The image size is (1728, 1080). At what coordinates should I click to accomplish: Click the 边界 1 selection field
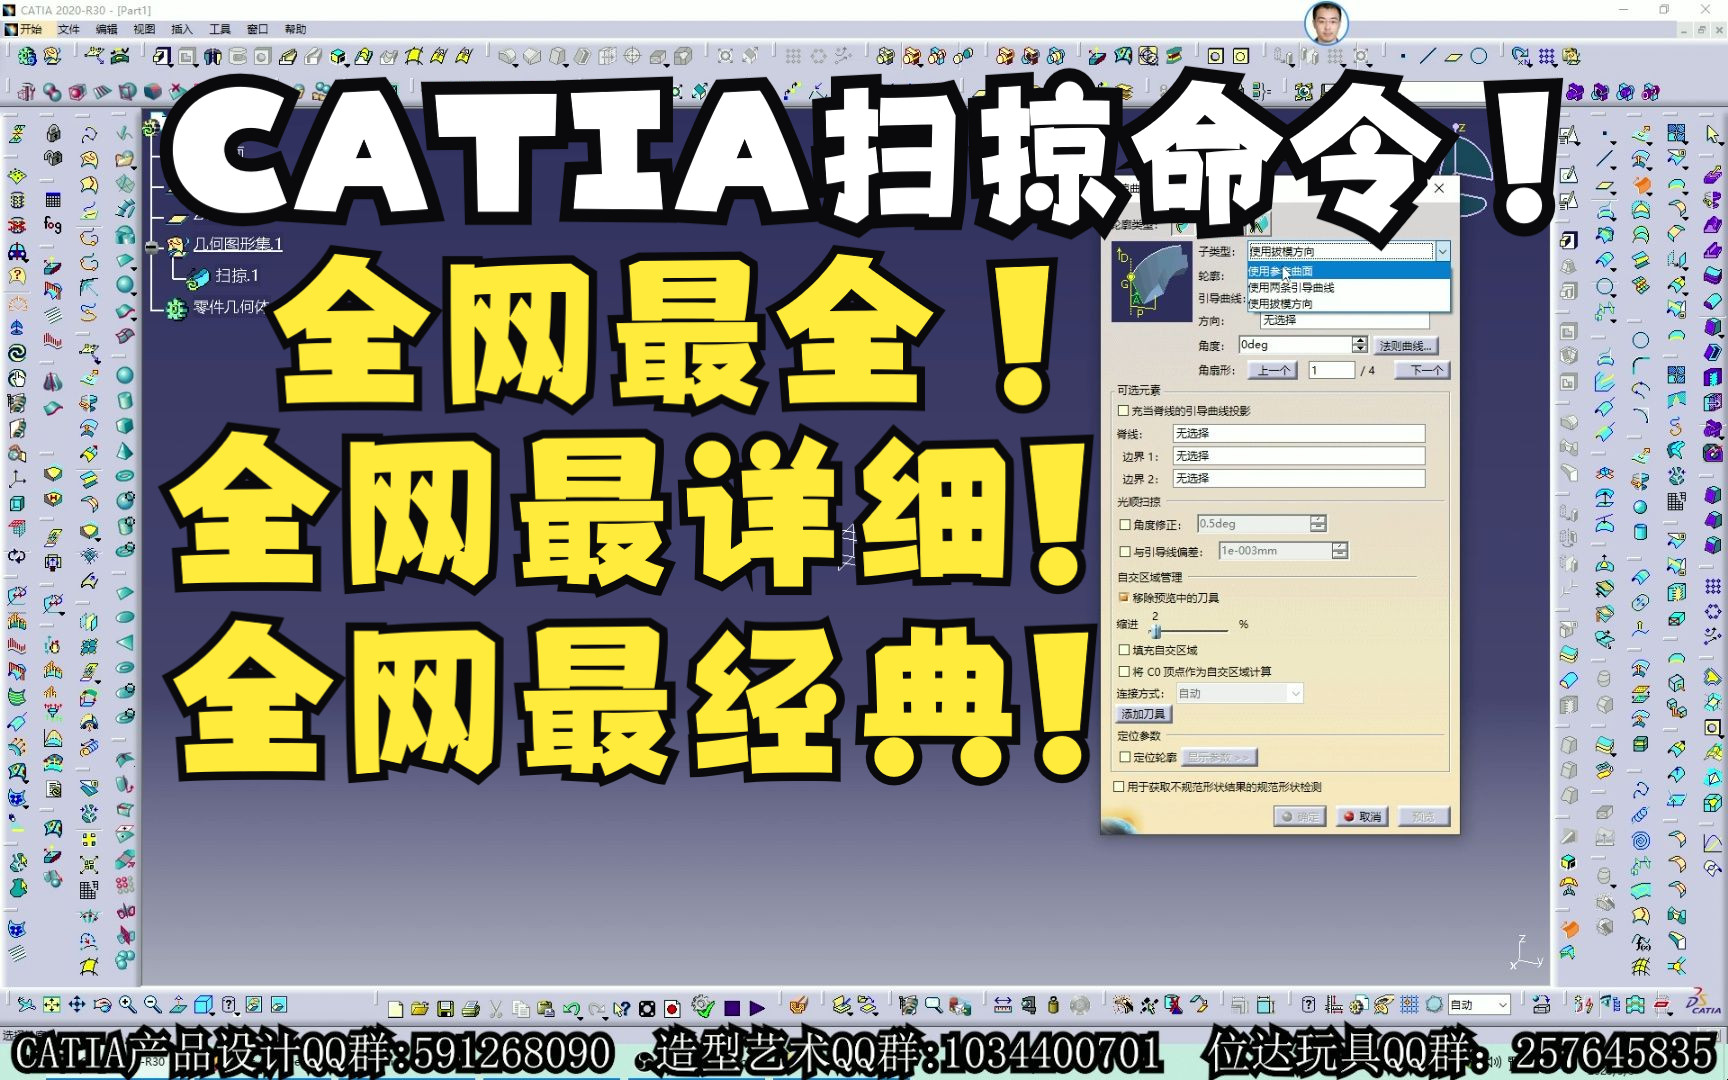1298,456
